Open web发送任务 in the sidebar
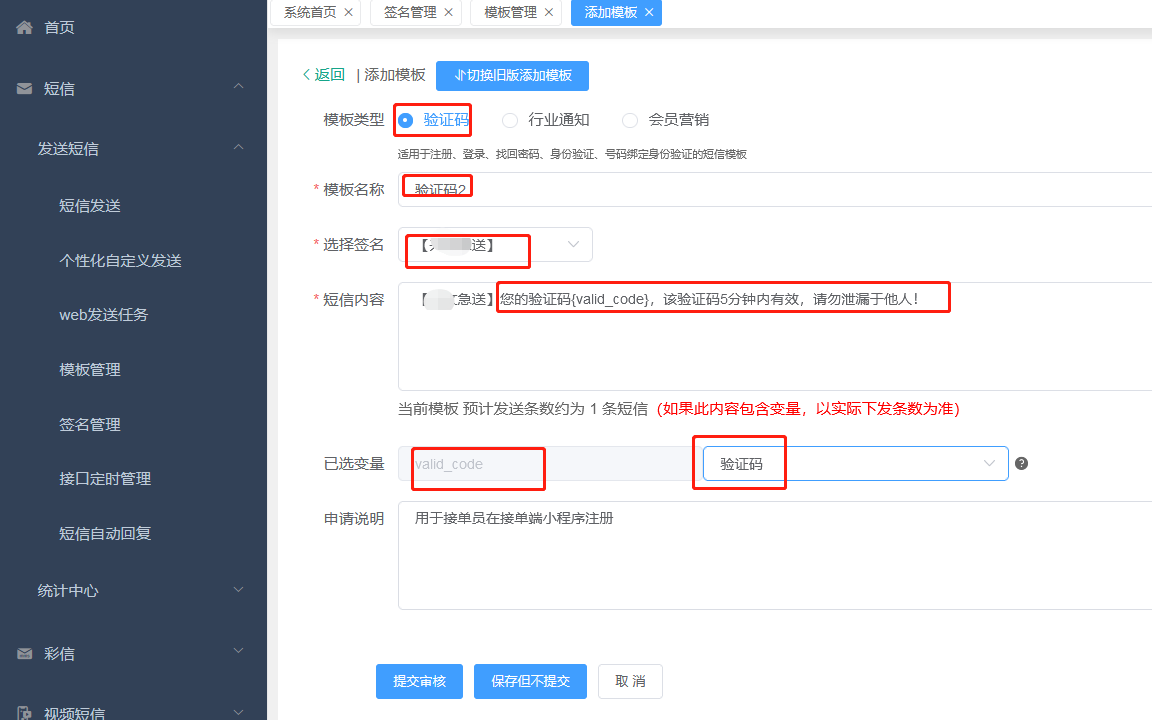Screen dimensions: 1152x720 click(104, 315)
